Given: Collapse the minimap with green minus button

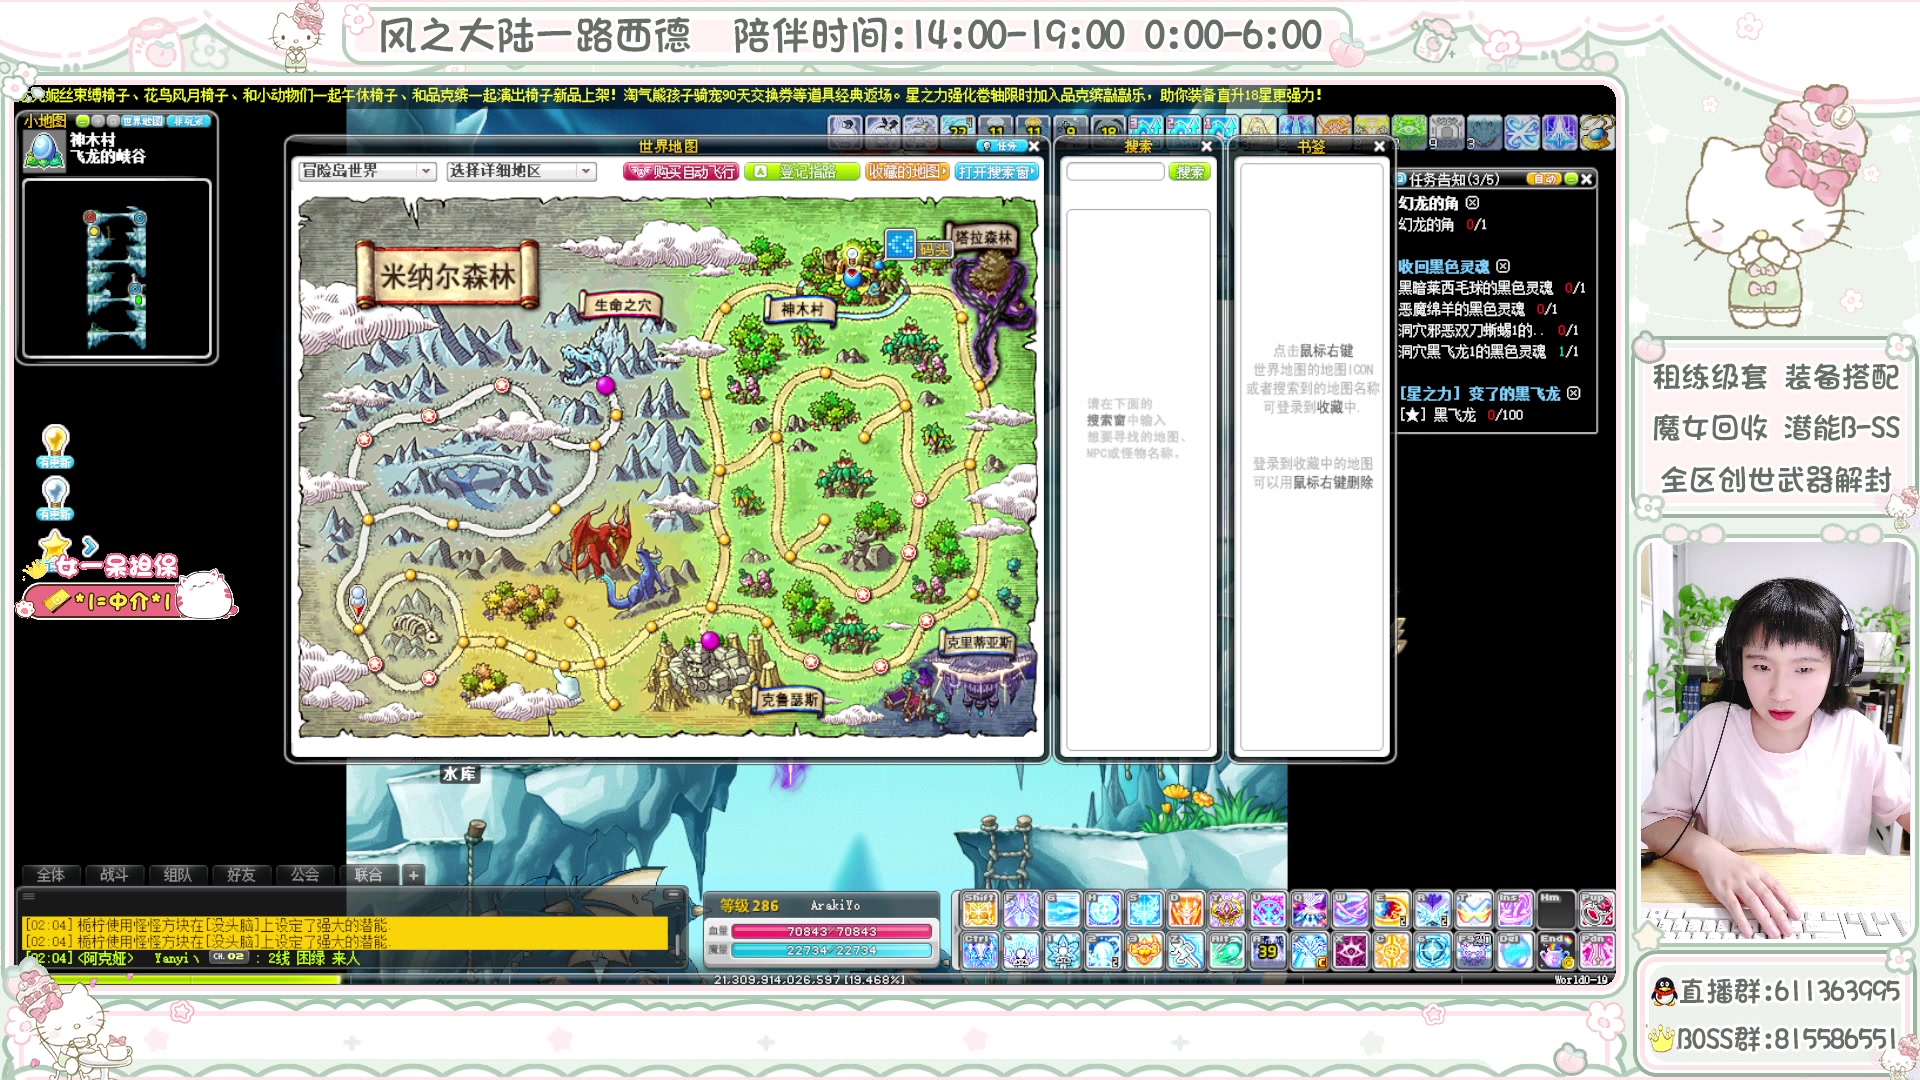Looking at the screenshot, I should point(83,121).
